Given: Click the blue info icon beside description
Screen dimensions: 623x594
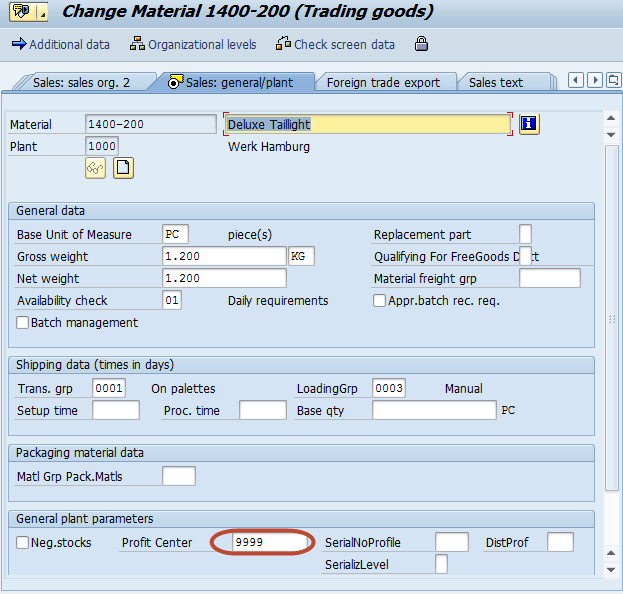Looking at the screenshot, I should pyautogui.click(x=529, y=124).
